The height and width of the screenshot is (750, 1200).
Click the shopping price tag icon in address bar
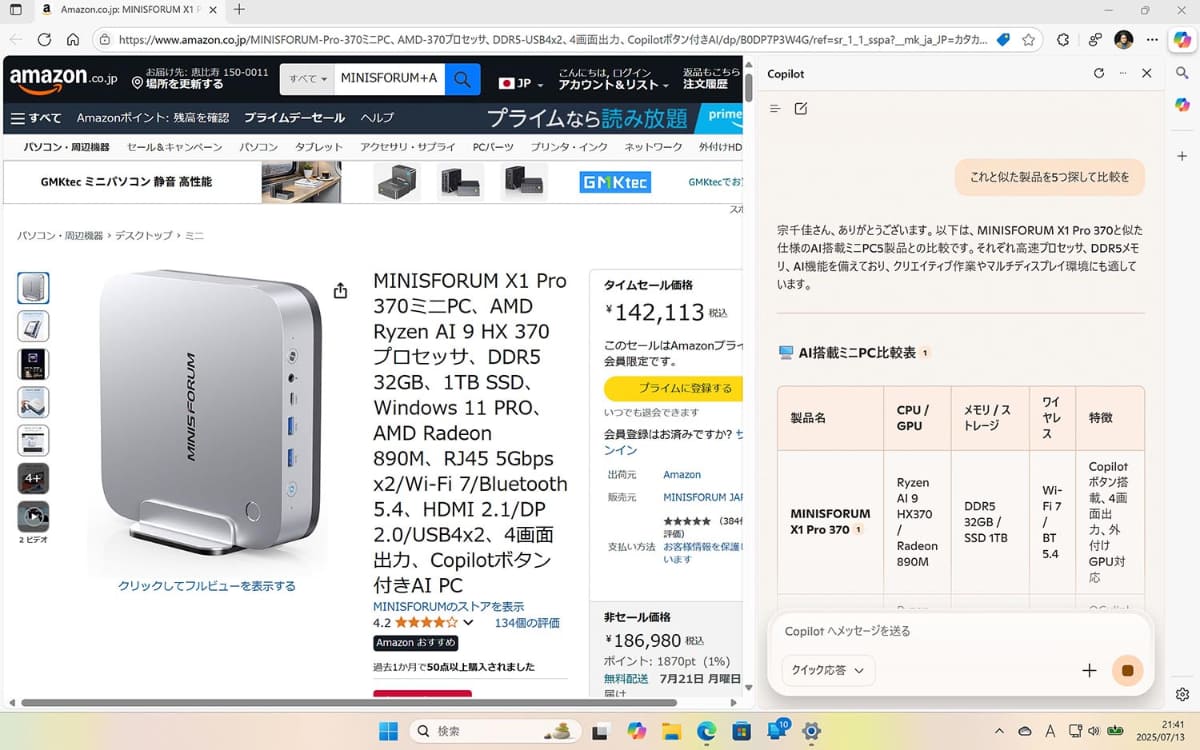pyautogui.click(x=1003, y=40)
